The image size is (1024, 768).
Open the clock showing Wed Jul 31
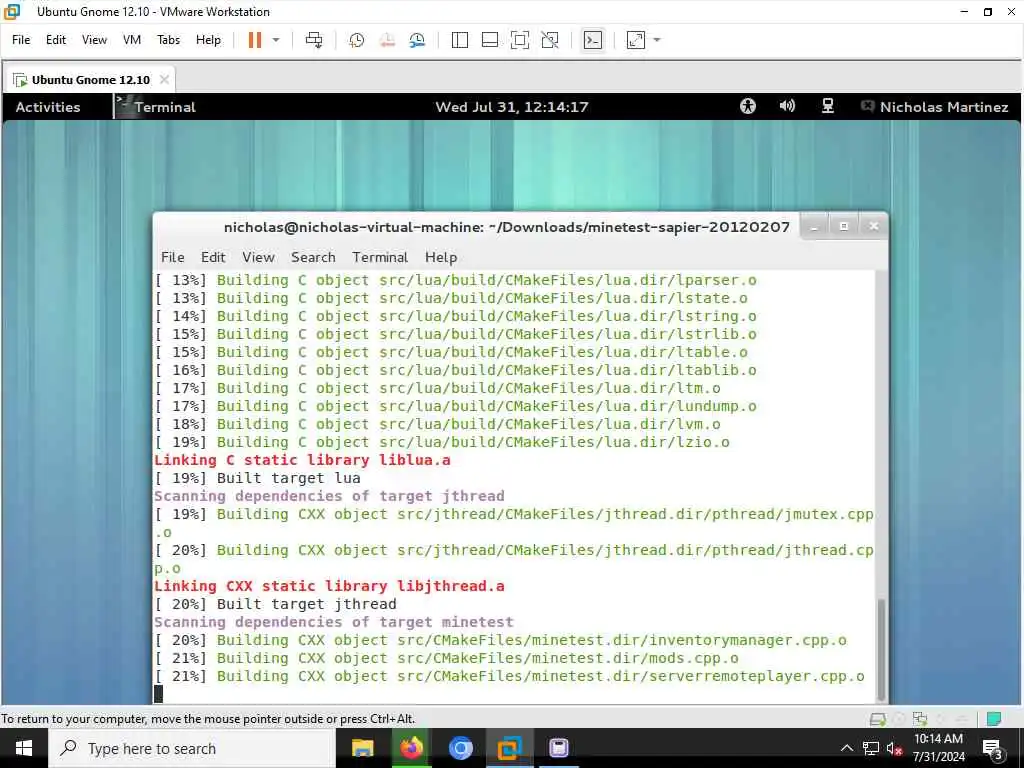click(x=512, y=107)
